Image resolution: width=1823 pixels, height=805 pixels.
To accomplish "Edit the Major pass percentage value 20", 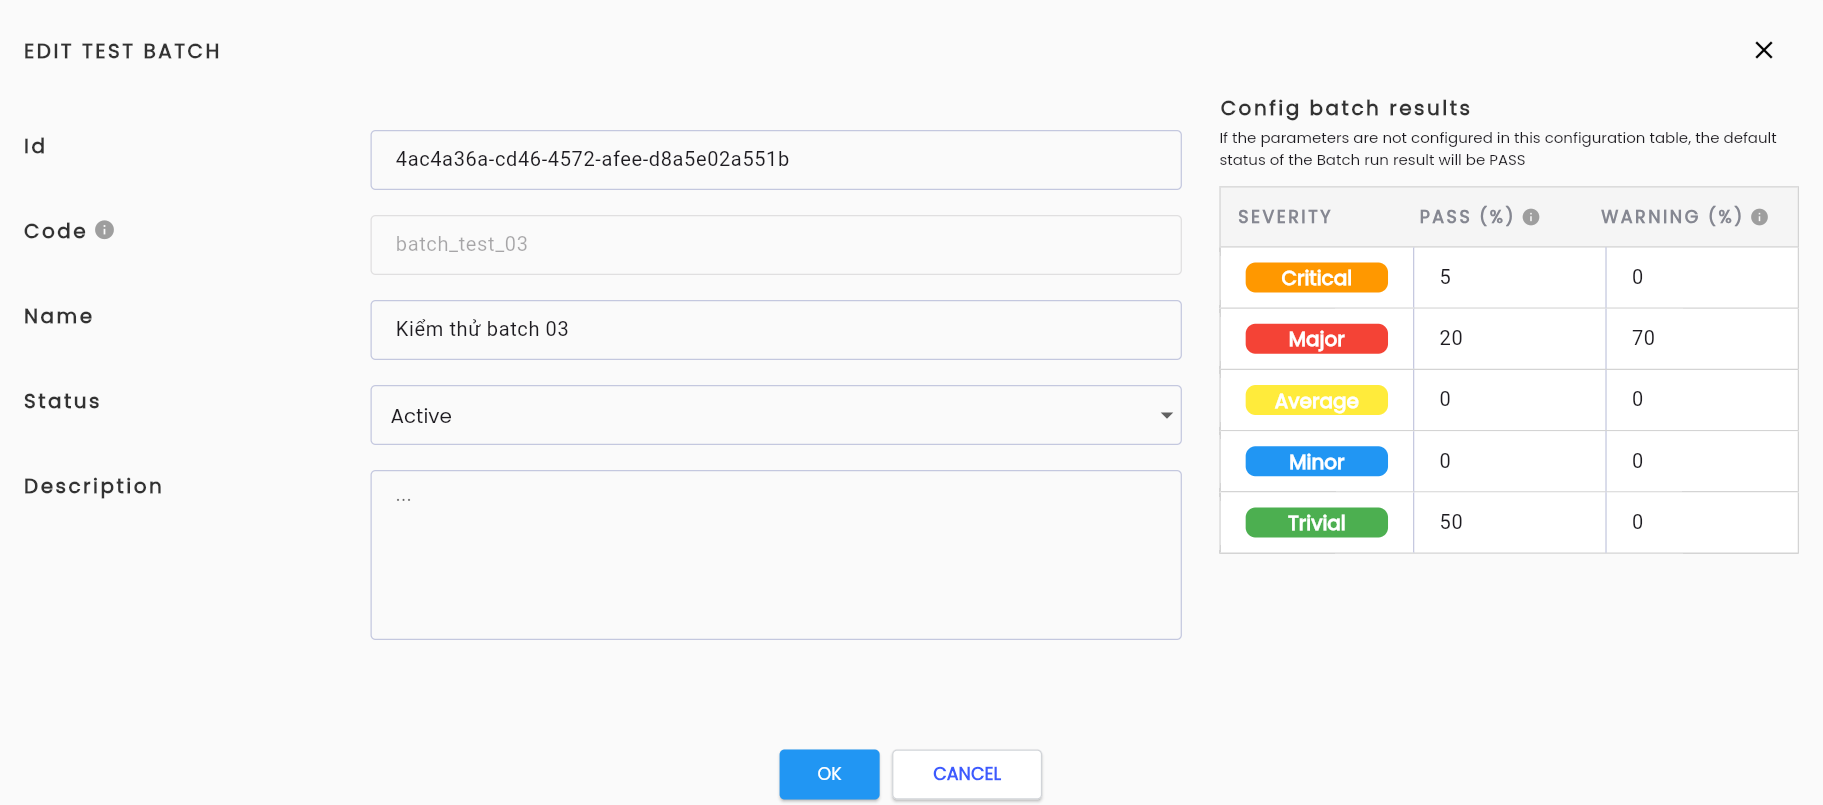I will 1509,338.
